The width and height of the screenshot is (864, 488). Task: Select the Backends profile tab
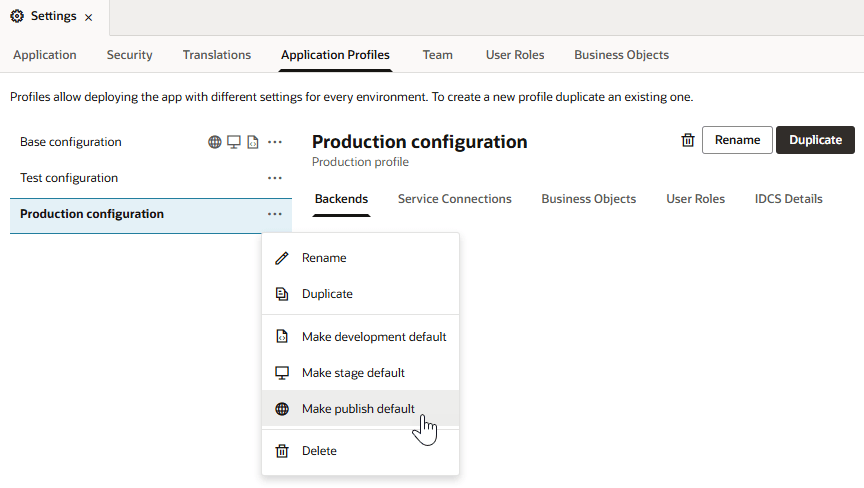[341, 199]
